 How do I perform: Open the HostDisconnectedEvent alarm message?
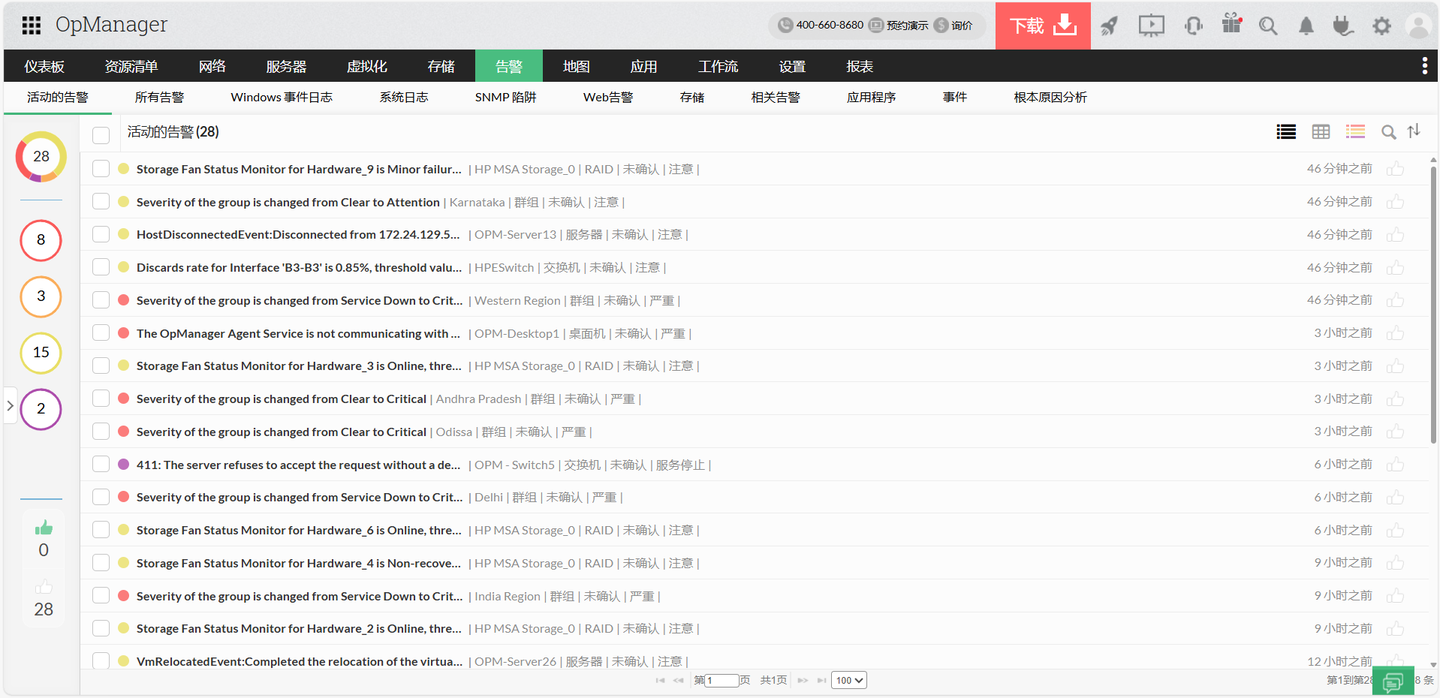299,234
